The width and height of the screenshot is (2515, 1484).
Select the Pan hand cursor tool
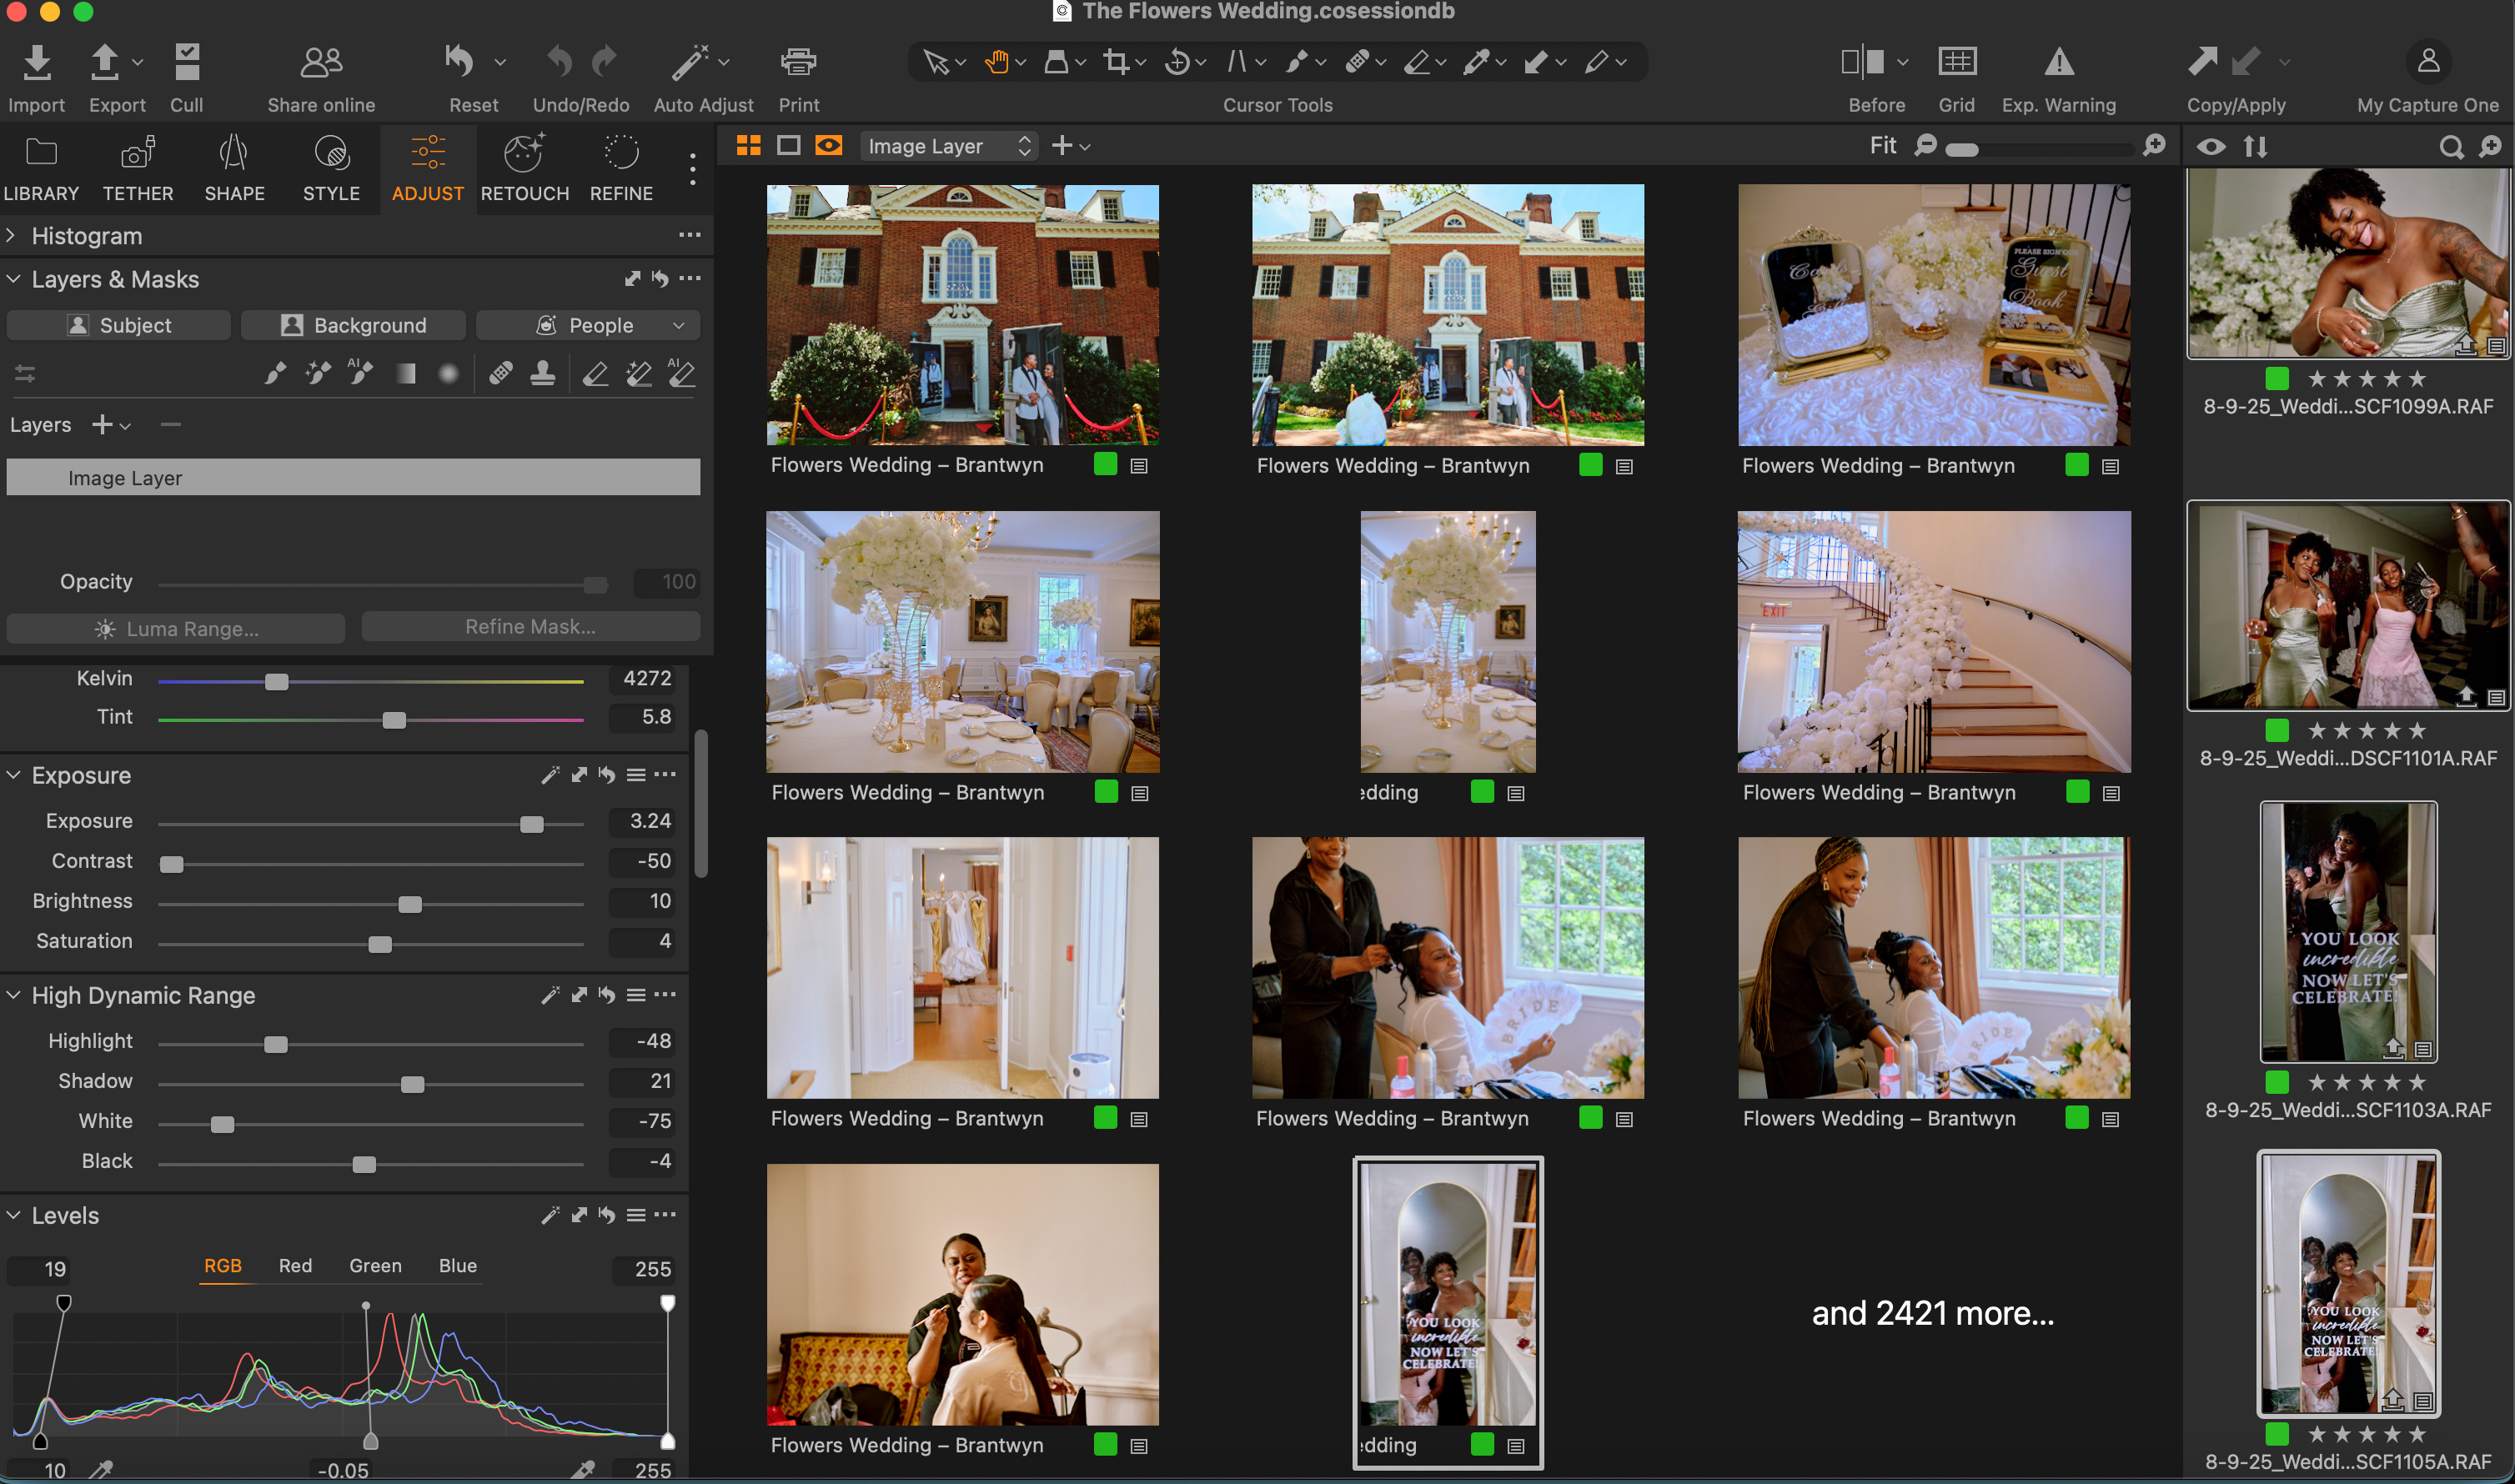[996, 62]
